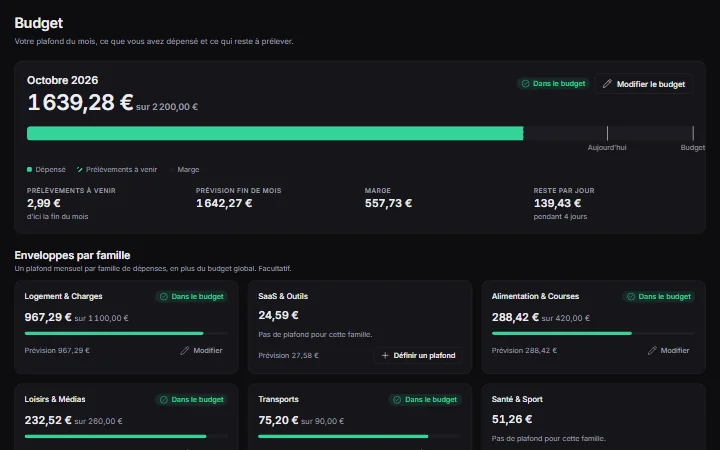Click the Loisirs & Médias card title
The image size is (720, 450).
55,399
